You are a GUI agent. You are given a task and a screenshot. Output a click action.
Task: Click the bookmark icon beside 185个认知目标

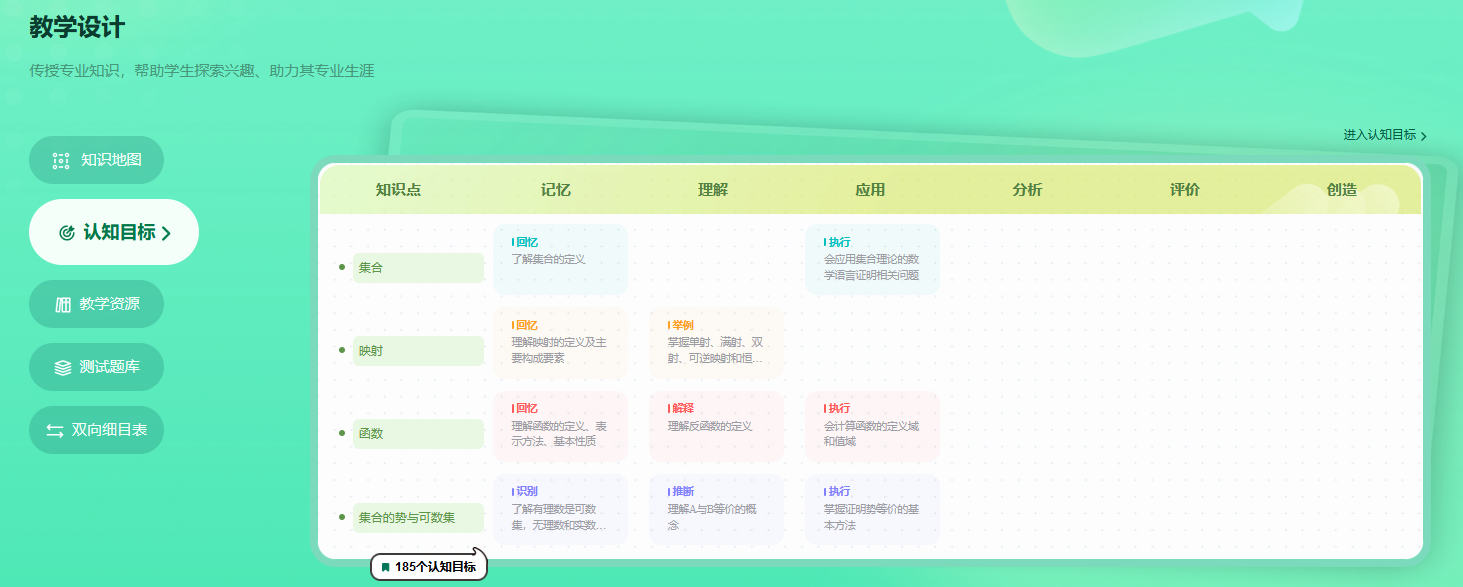tap(385, 567)
